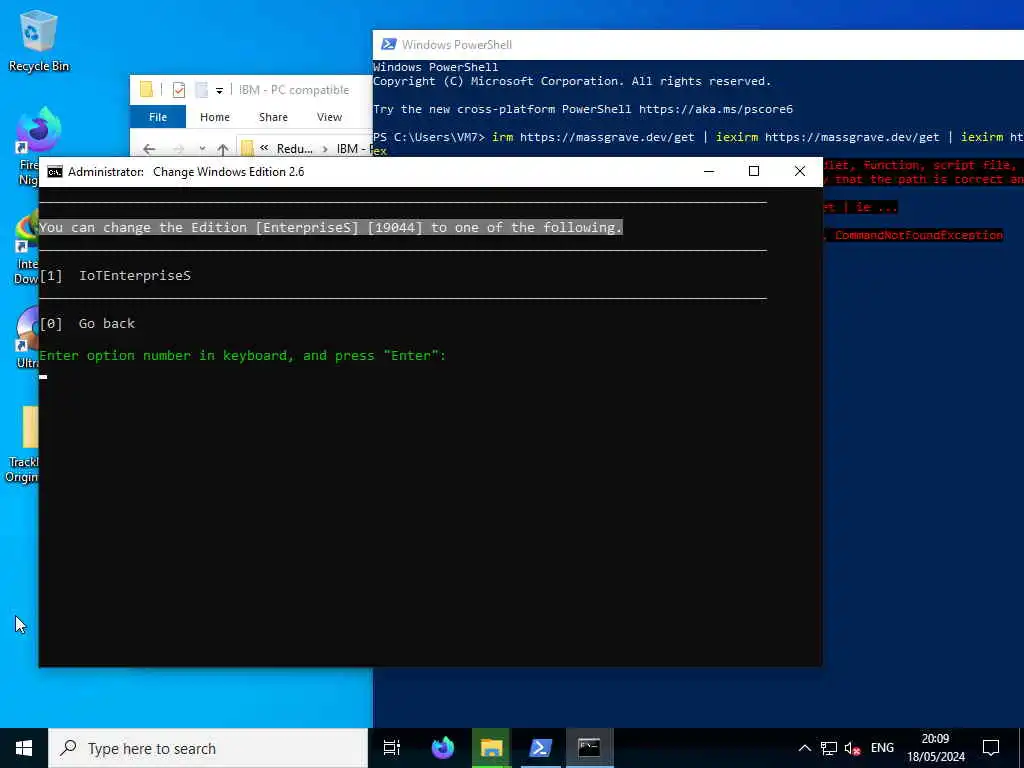Click the new folder icon in Explorer quick access toolbar
This screenshot has height=768, width=1024.
[202, 89]
